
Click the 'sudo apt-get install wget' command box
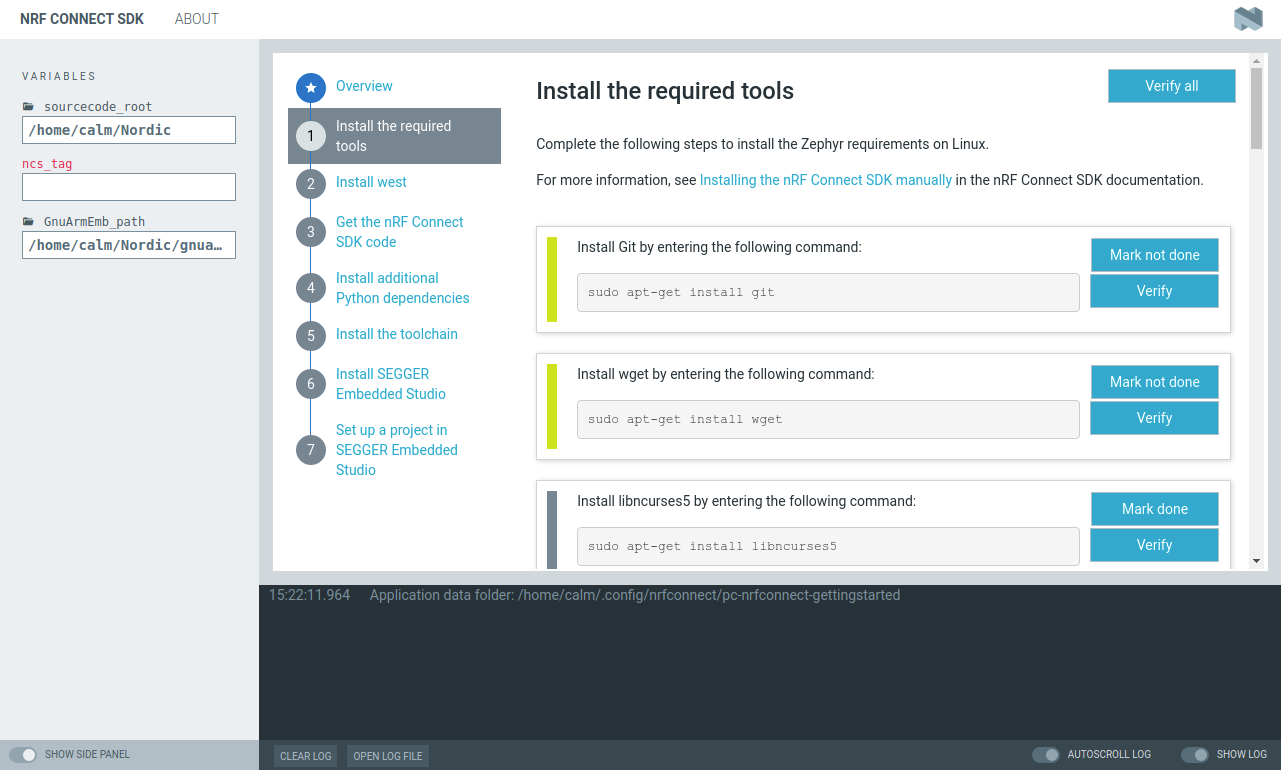pyautogui.click(x=828, y=419)
